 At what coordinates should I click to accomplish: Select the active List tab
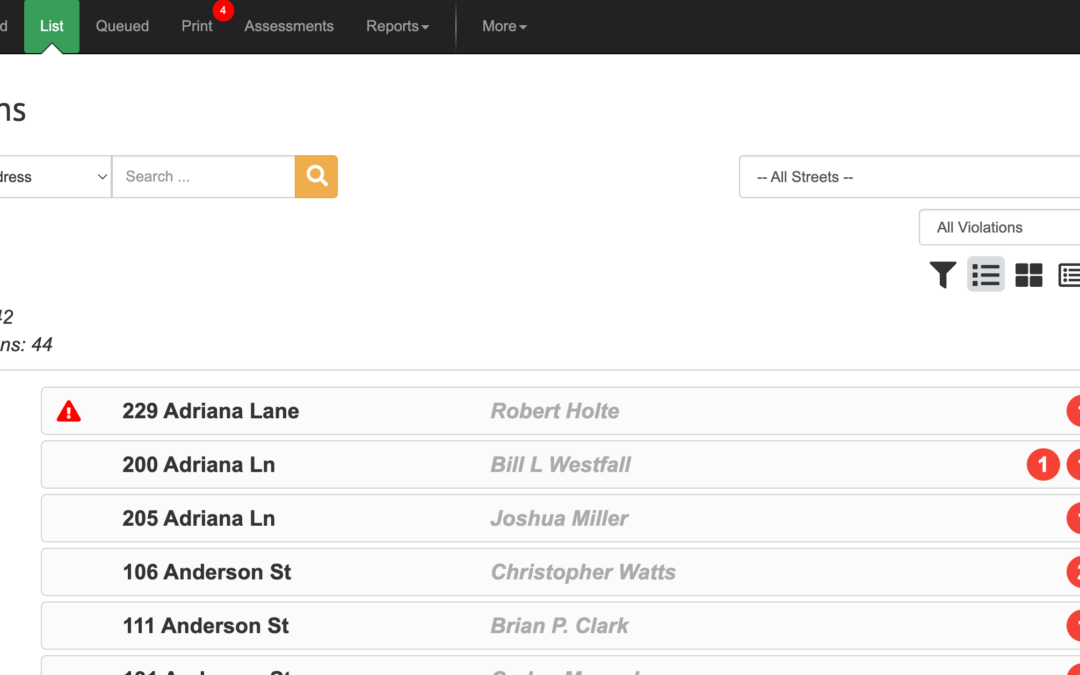(52, 26)
